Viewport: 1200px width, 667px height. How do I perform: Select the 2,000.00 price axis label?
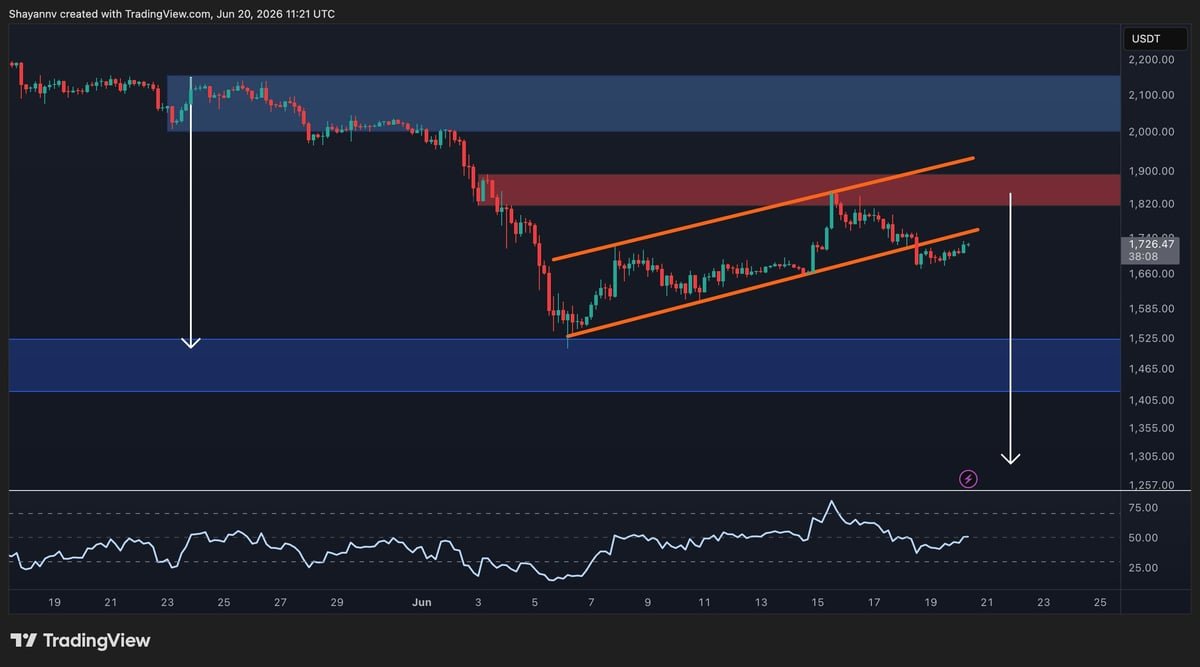[1150, 132]
